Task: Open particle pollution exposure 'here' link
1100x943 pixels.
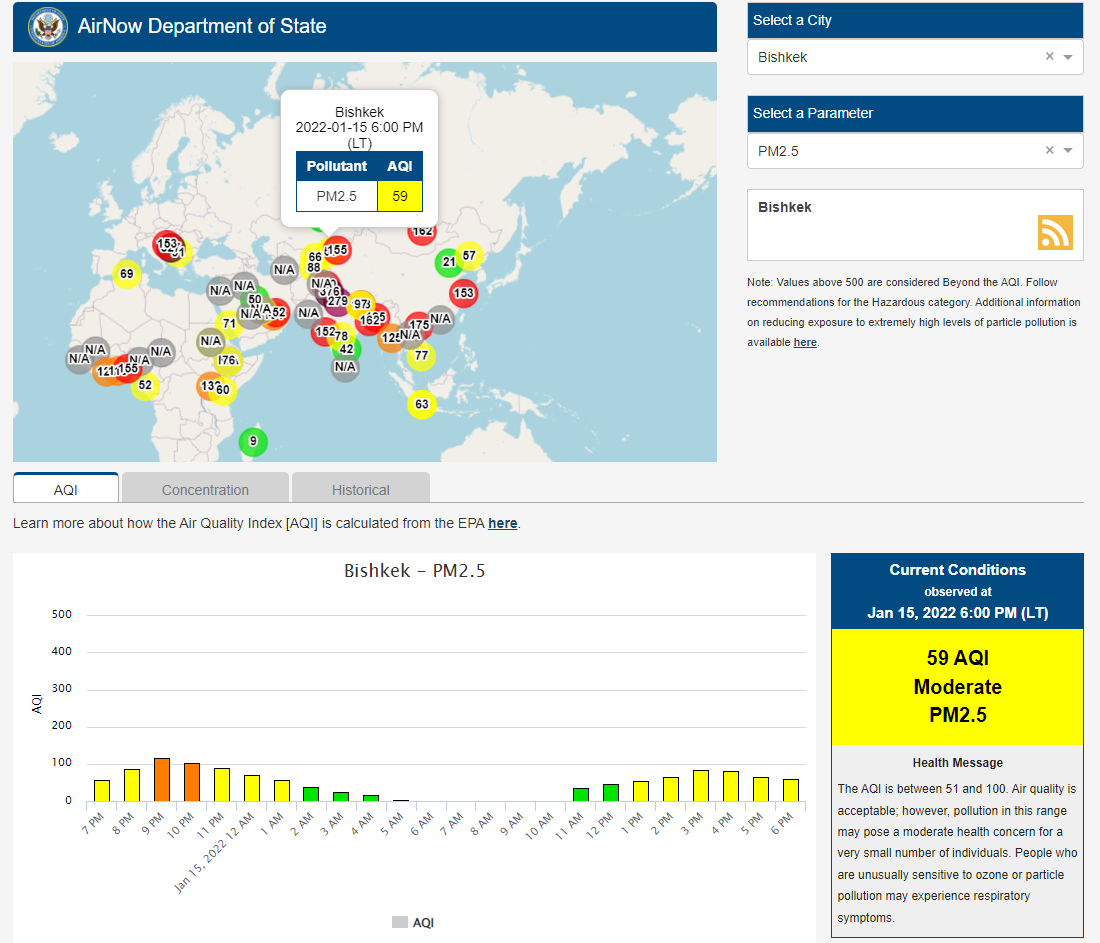Action: click(804, 342)
